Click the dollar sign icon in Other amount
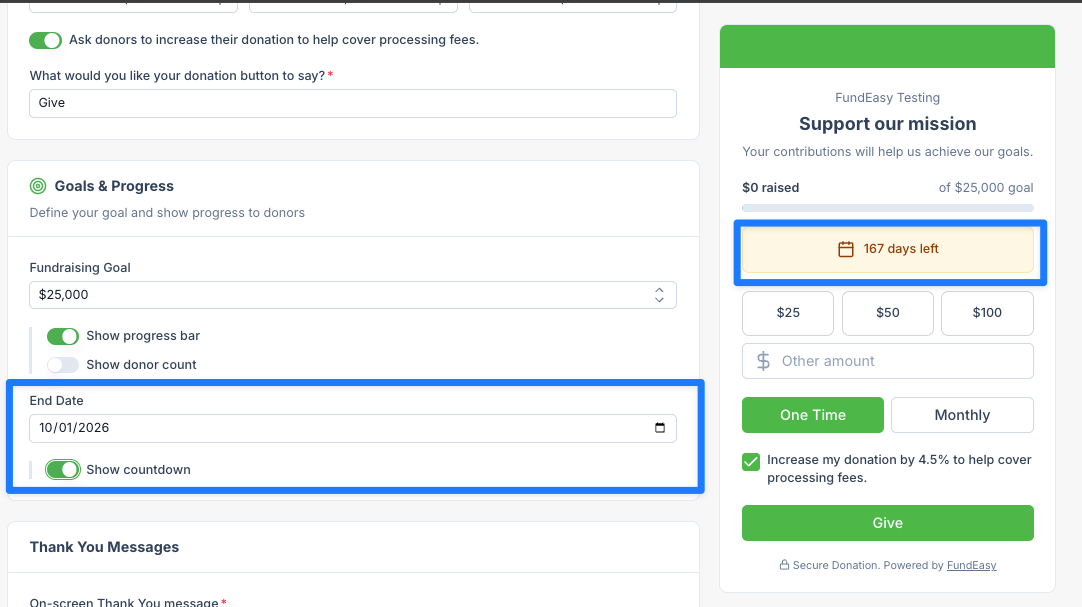 763,361
